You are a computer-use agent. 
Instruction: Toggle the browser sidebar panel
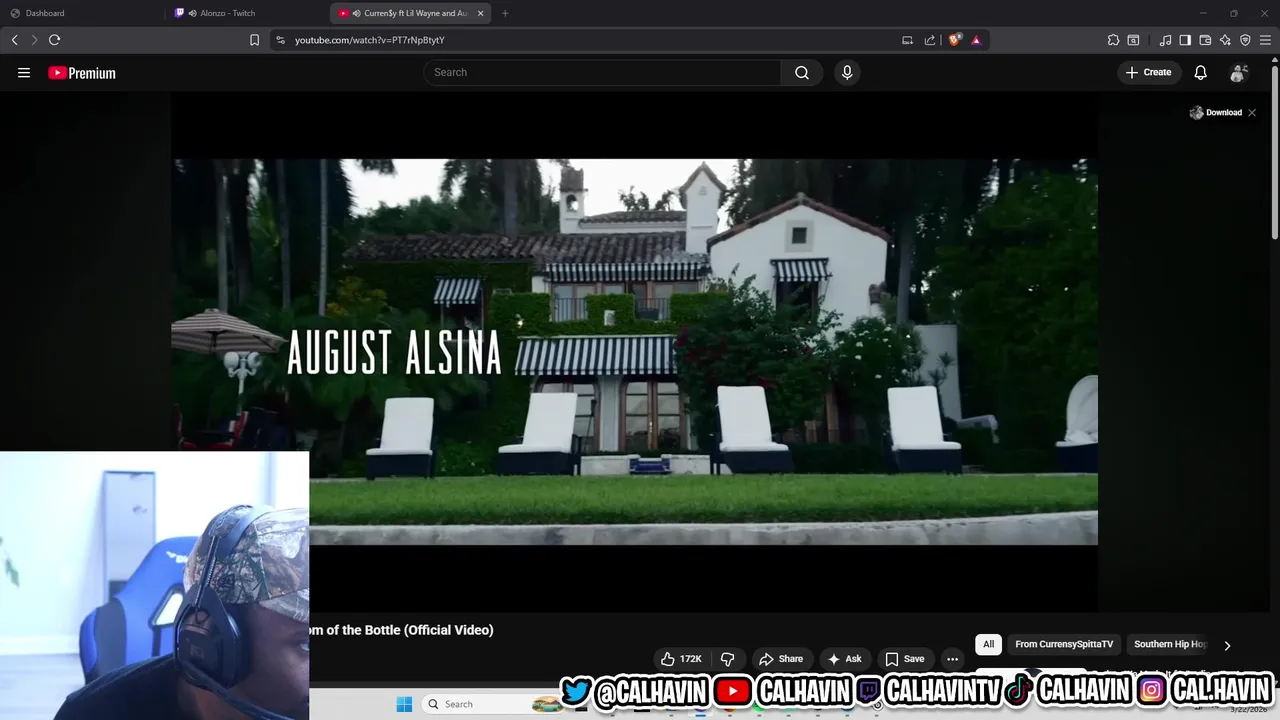click(x=1185, y=40)
